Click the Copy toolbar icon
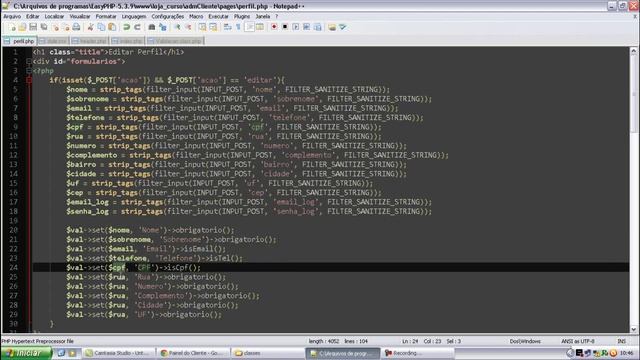 [x=101, y=27]
